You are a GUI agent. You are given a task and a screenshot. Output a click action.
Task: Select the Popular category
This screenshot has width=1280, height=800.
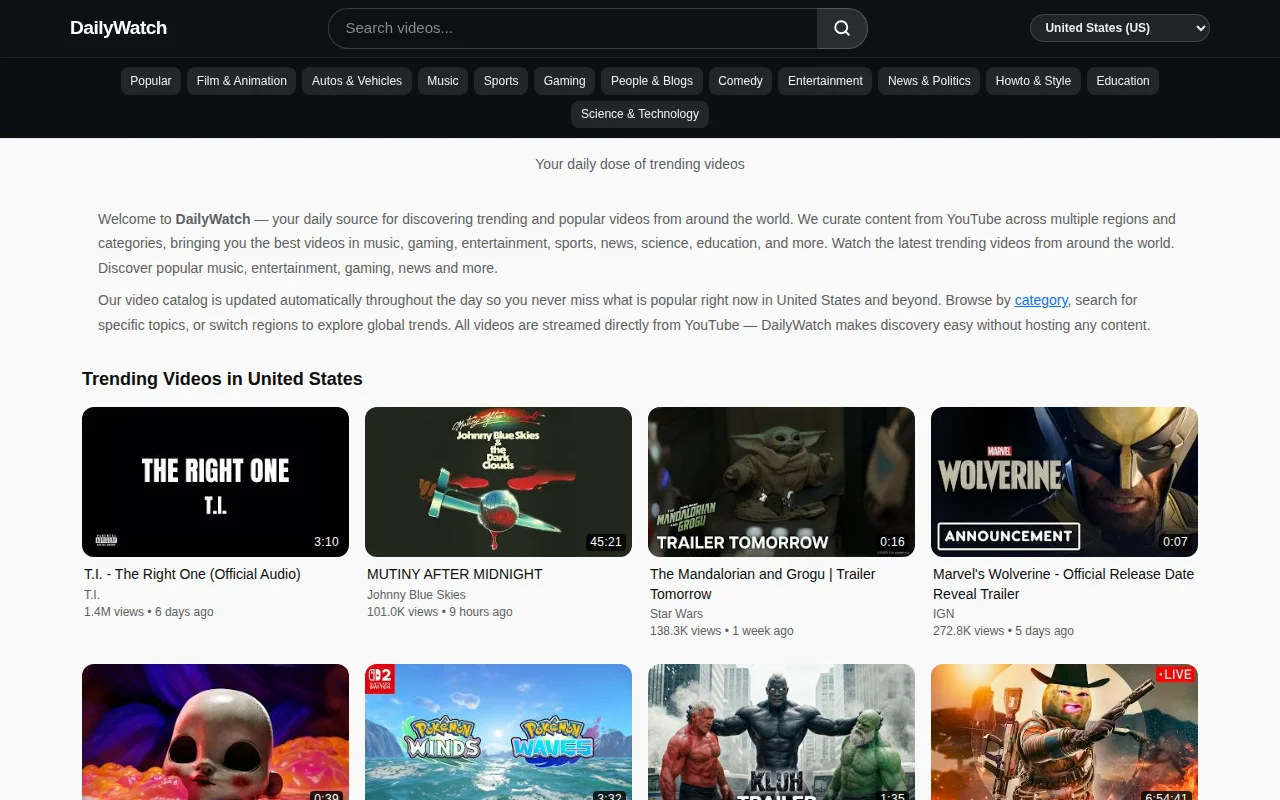pos(151,81)
